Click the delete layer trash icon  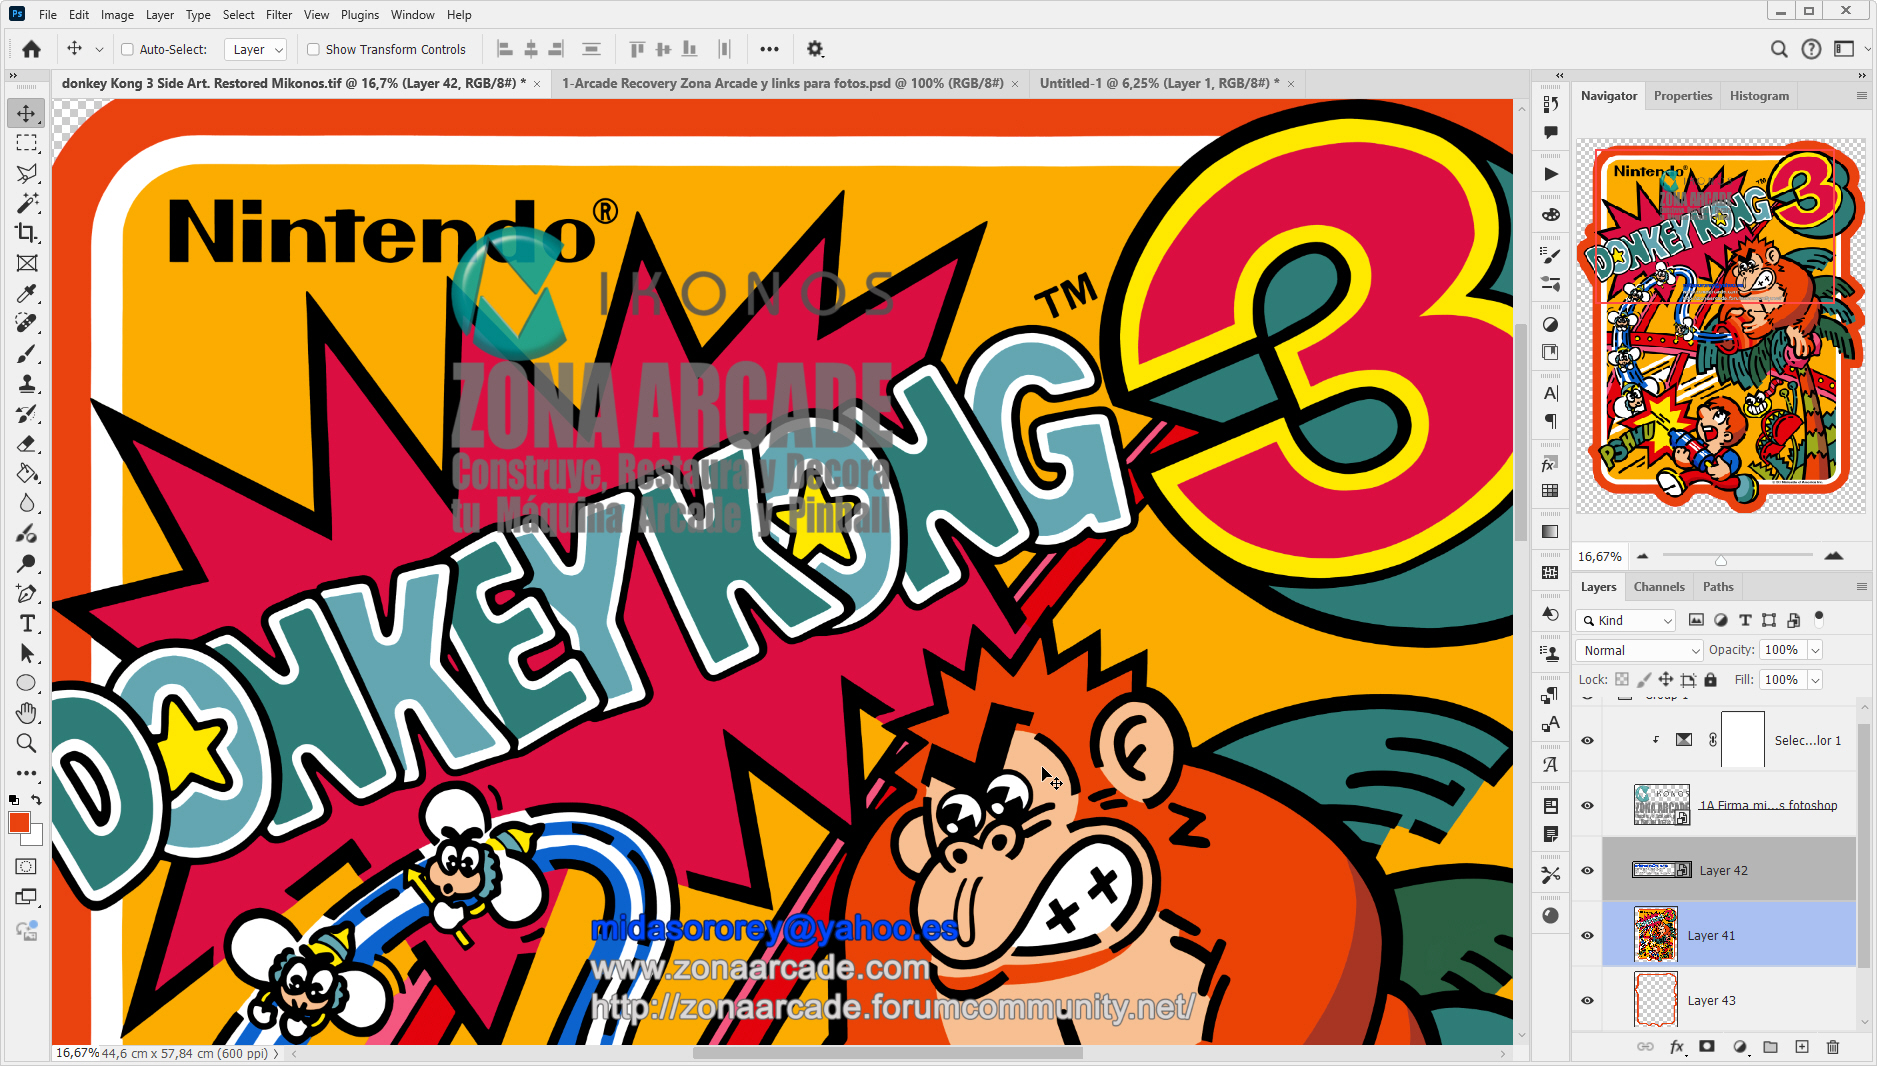click(x=1833, y=1047)
